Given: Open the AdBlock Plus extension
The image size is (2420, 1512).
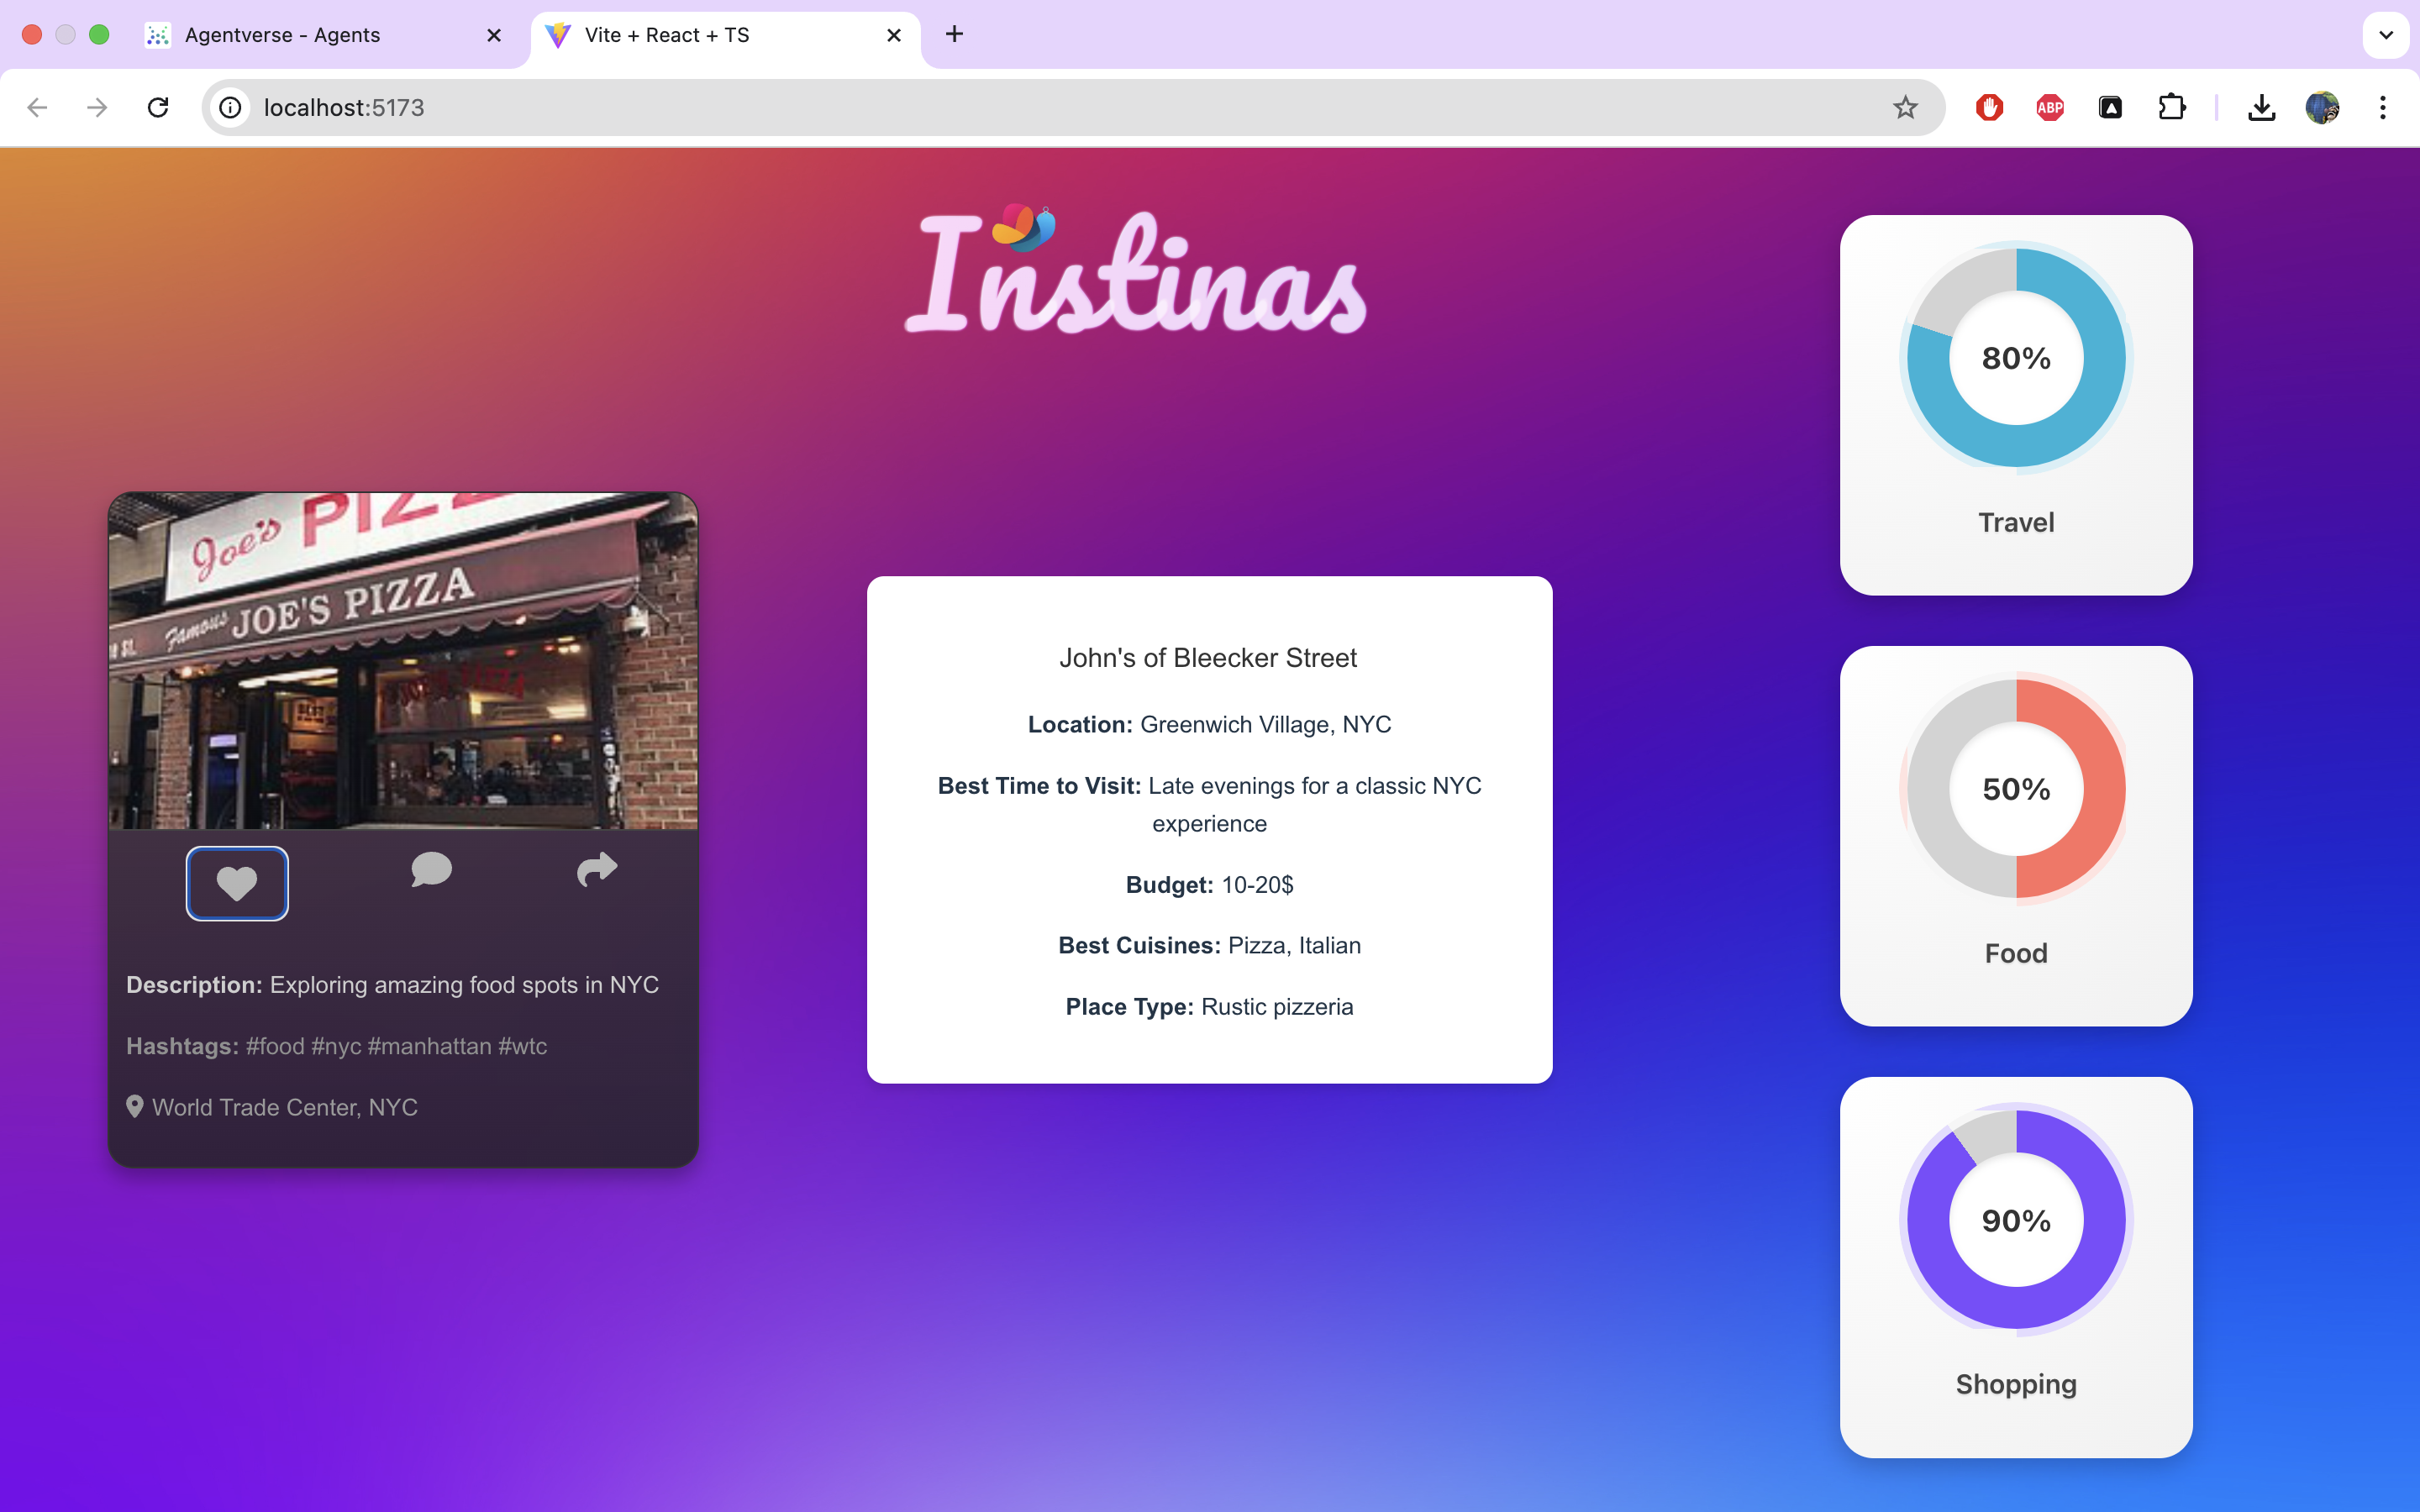Looking at the screenshot, I should pos(2049,107).
